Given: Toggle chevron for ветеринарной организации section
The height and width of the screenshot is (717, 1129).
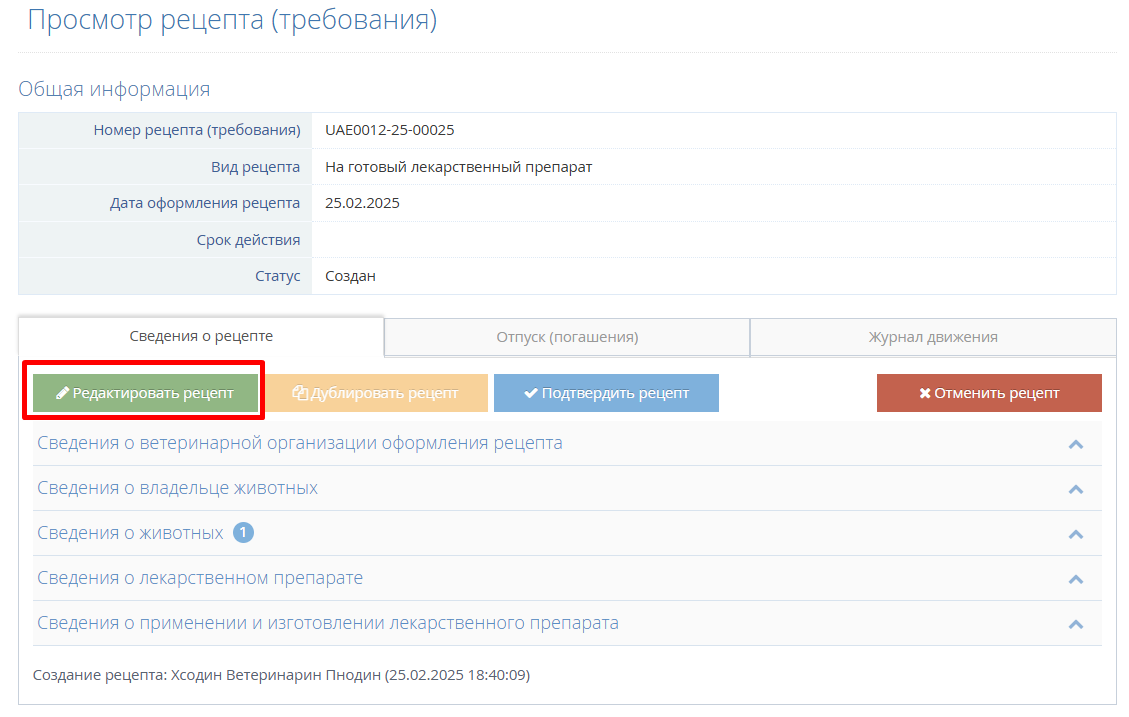Looking at the screenshot, I should coord(1076,444).
